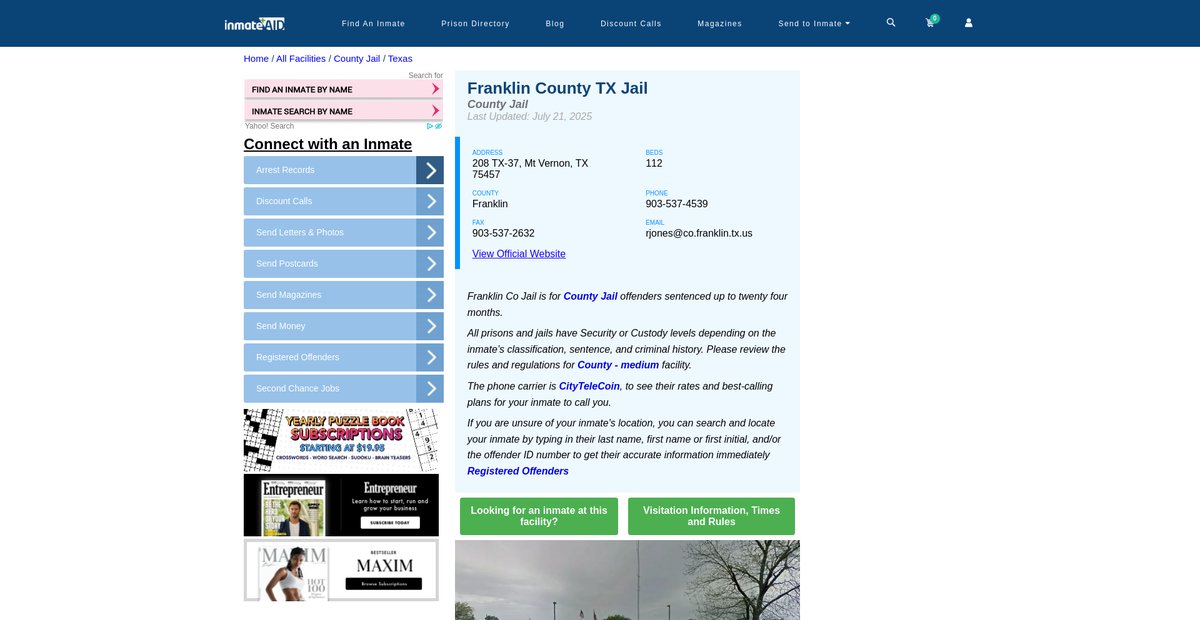Click View Official Website link

point(518,254)
